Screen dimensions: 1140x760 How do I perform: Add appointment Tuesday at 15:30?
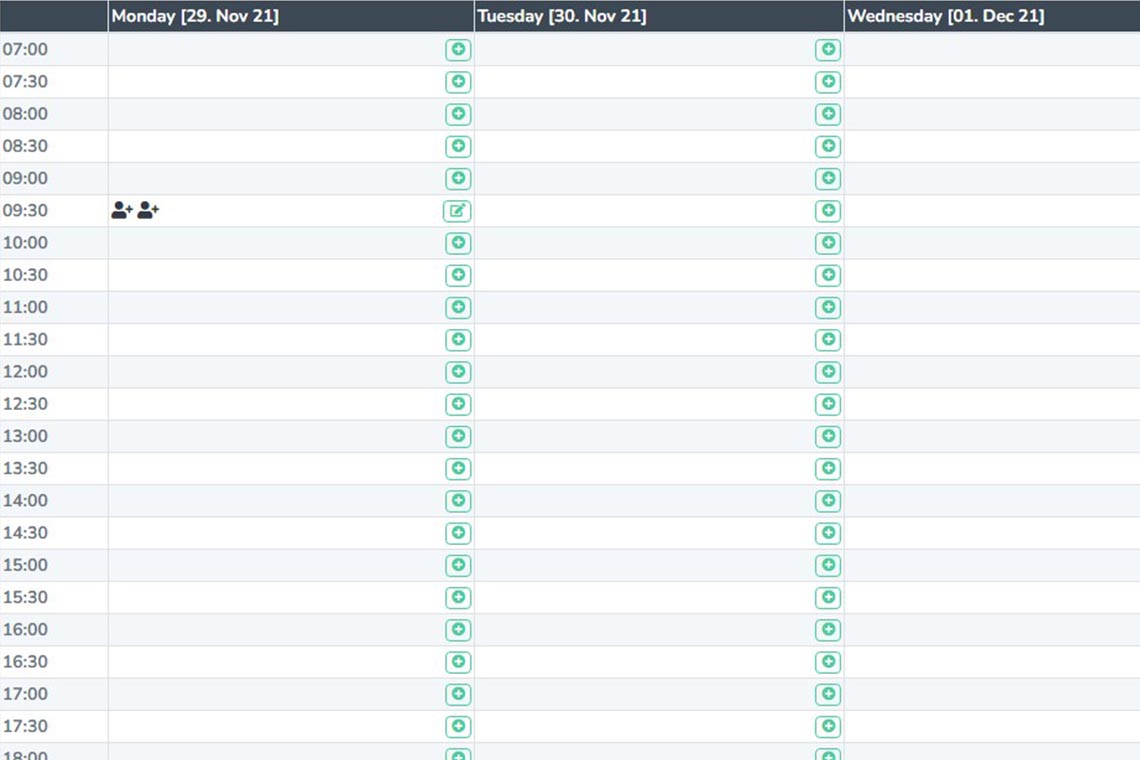tap(828, 597)
